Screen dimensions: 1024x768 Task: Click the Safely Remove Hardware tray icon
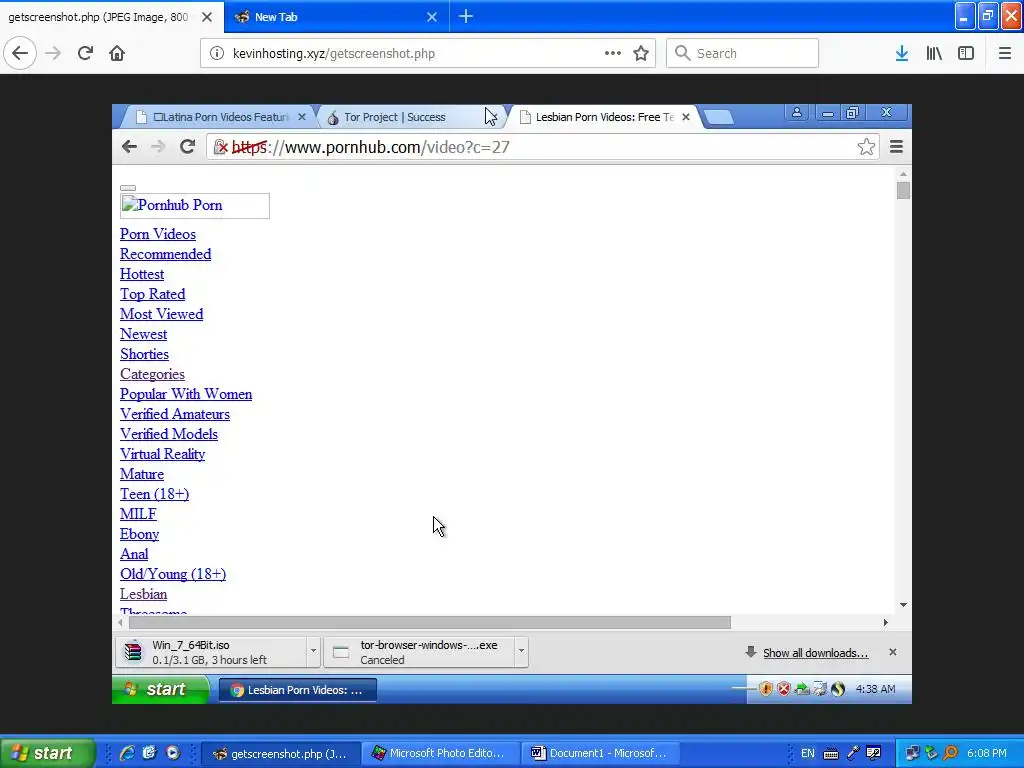[x=802, y=689]
